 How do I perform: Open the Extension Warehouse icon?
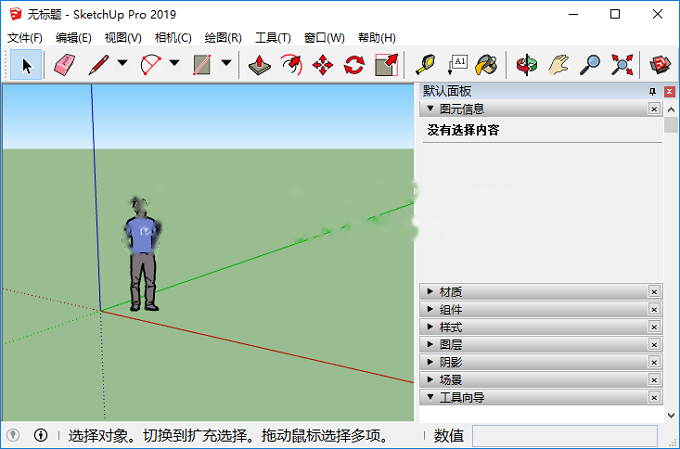point(660,65)
